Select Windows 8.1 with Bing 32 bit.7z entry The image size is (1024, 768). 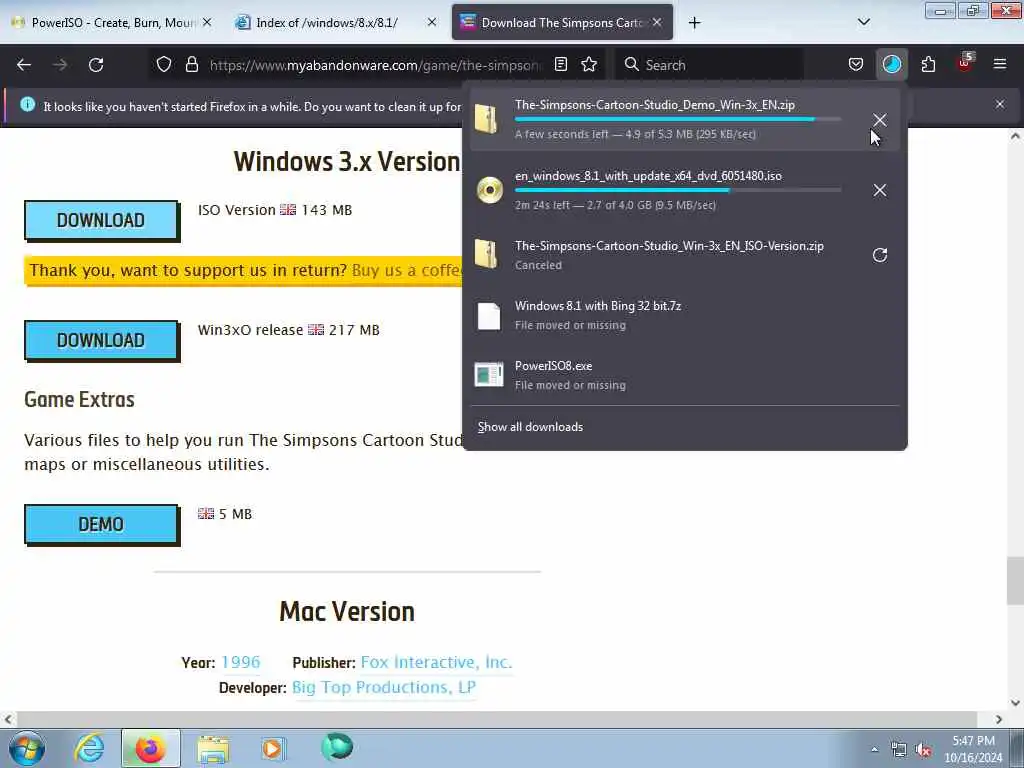(x=685, y=315)
